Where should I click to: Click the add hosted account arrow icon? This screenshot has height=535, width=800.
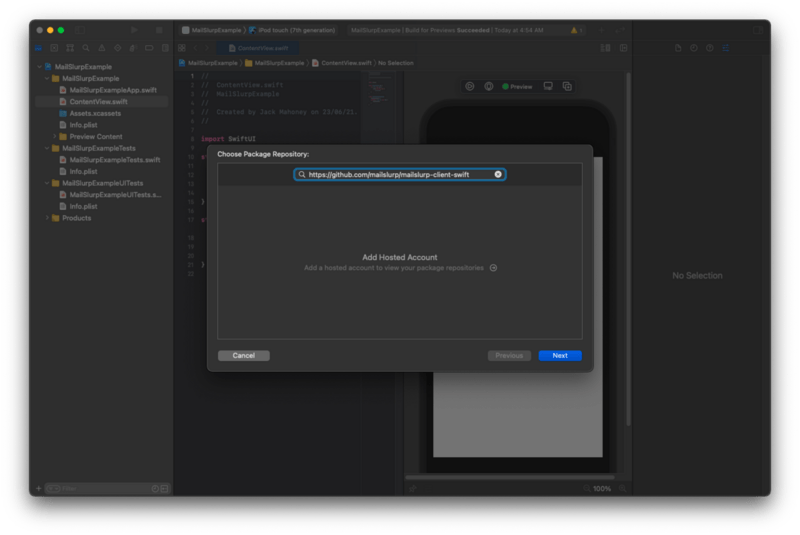[493, 268]
